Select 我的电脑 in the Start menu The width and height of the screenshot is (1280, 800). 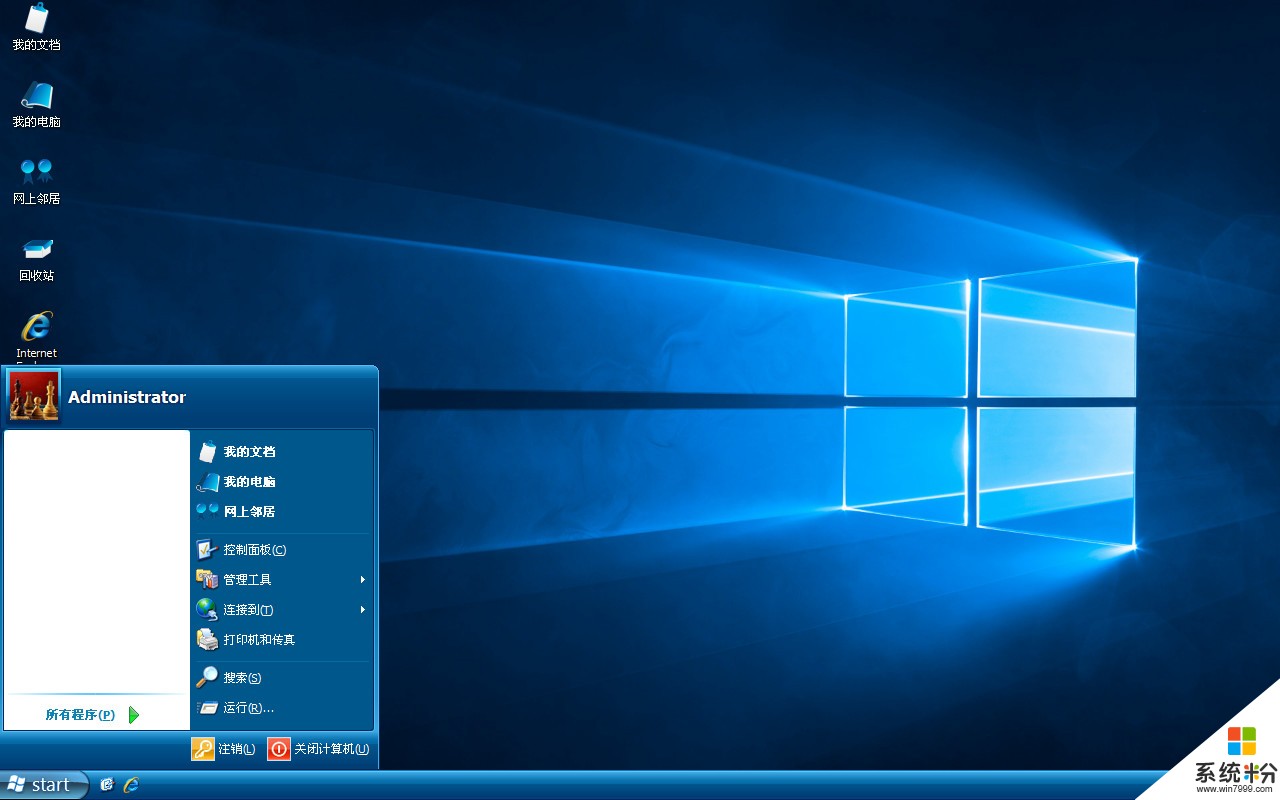249,482
